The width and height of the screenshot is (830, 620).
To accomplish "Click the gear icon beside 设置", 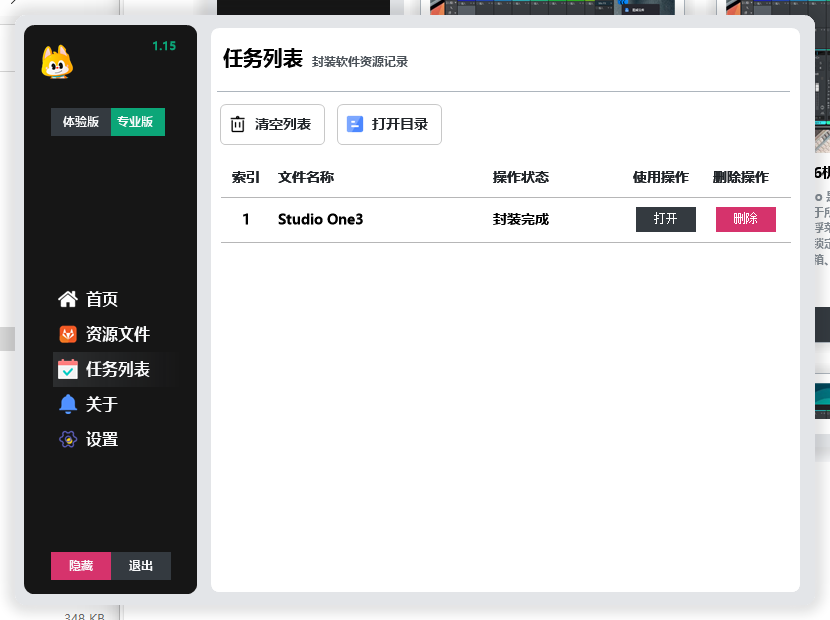I will [66, 439].
